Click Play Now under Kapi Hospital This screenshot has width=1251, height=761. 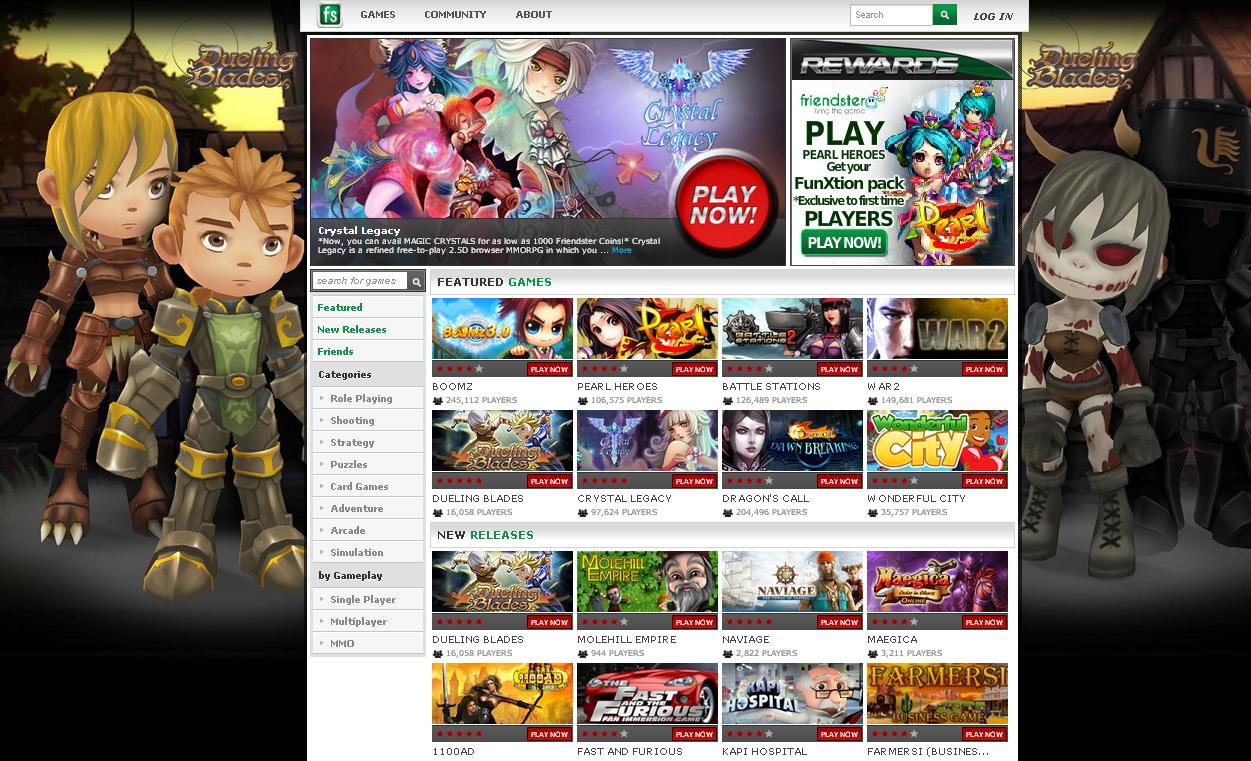point(839,735)
